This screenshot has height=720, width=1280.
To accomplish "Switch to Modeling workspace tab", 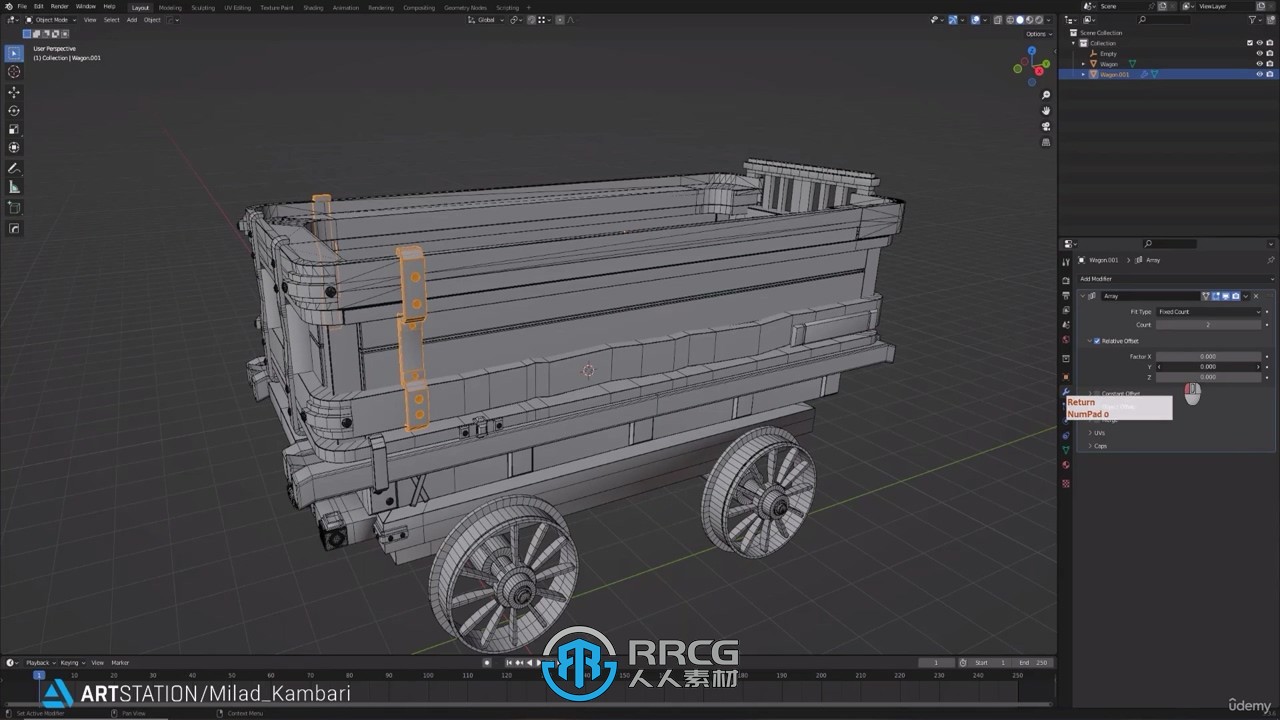I will [x=170, y=7].
